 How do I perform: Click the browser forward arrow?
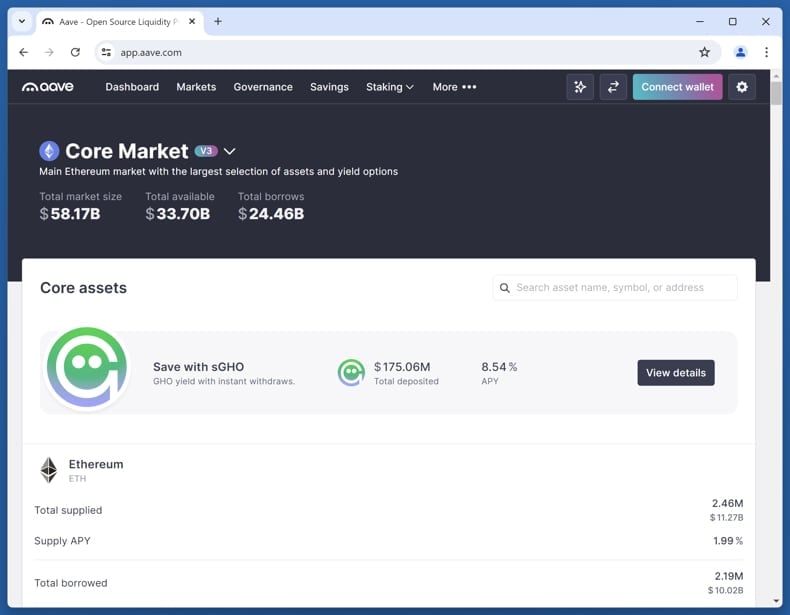tap(49, 52)
